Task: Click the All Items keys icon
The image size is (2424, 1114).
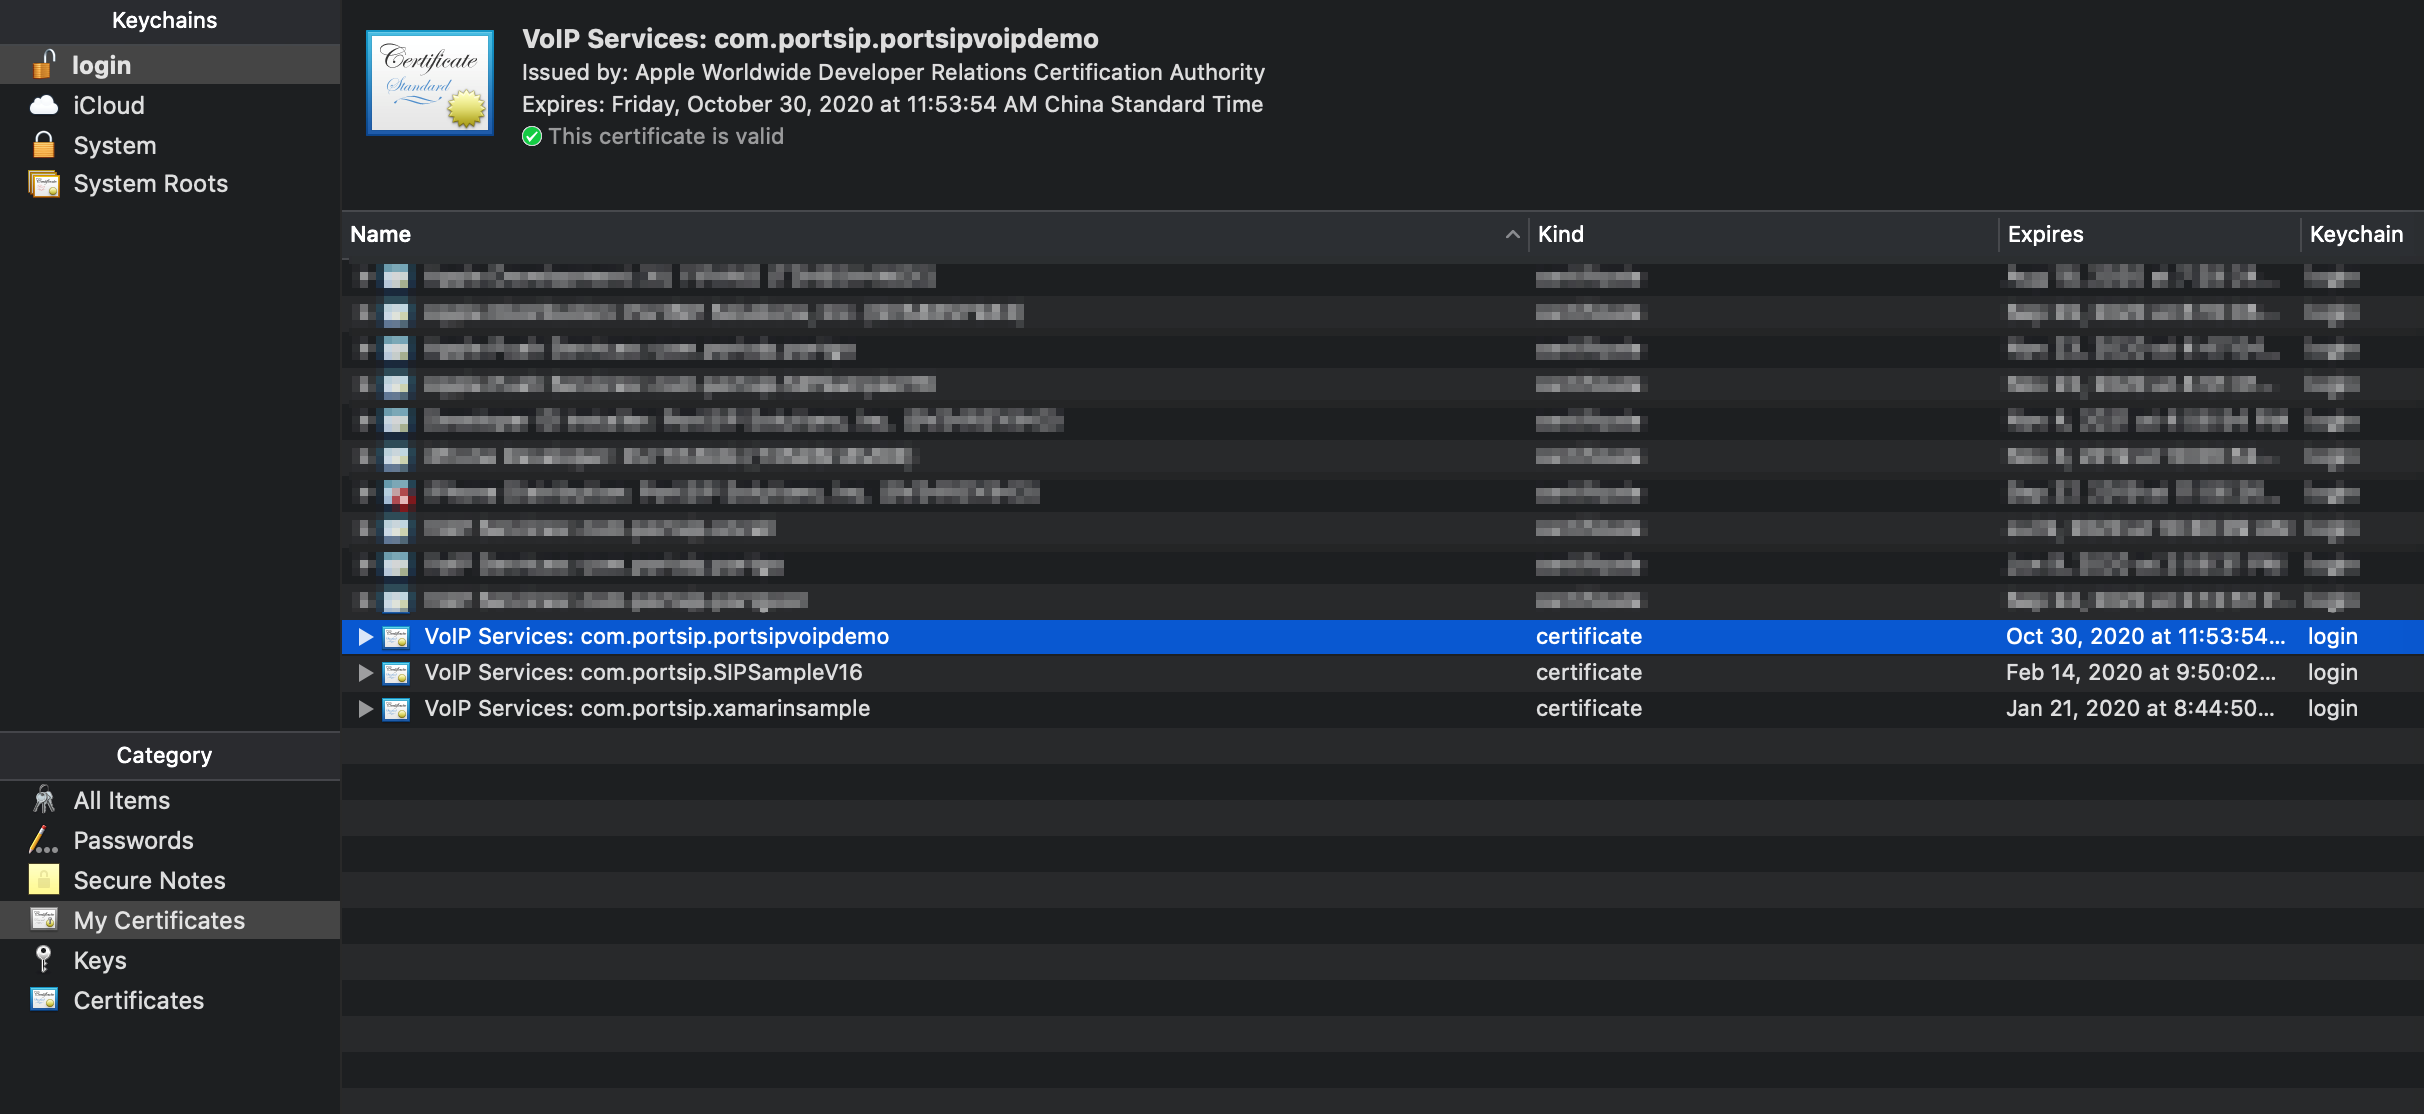Action: point(44,800)
